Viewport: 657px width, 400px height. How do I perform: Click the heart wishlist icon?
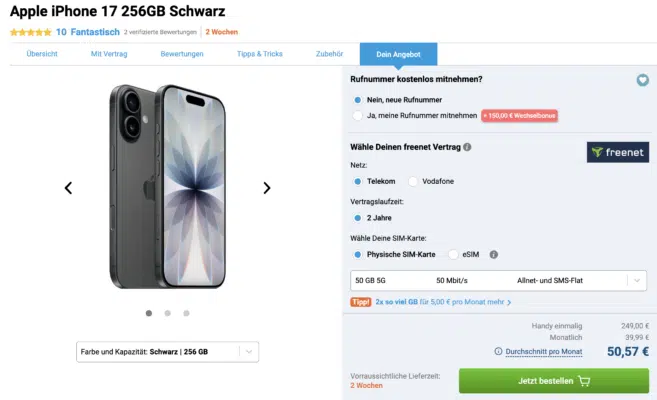click(642, 80)
